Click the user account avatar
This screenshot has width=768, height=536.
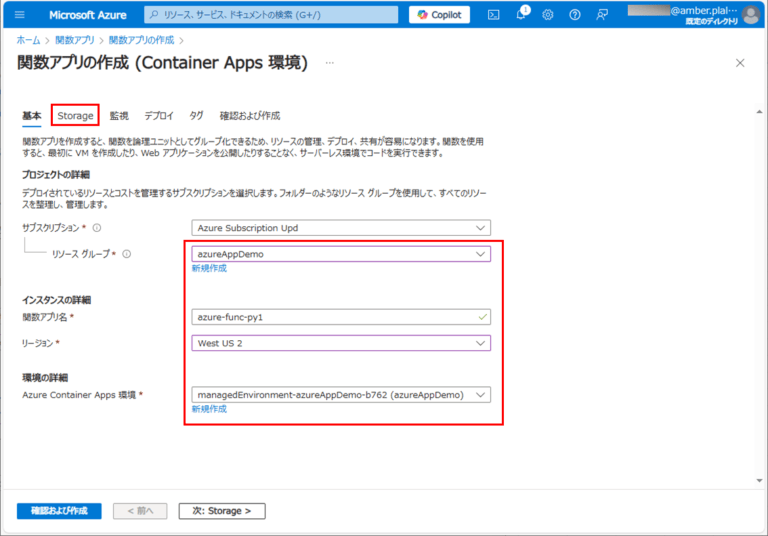[x=751, y=14]
